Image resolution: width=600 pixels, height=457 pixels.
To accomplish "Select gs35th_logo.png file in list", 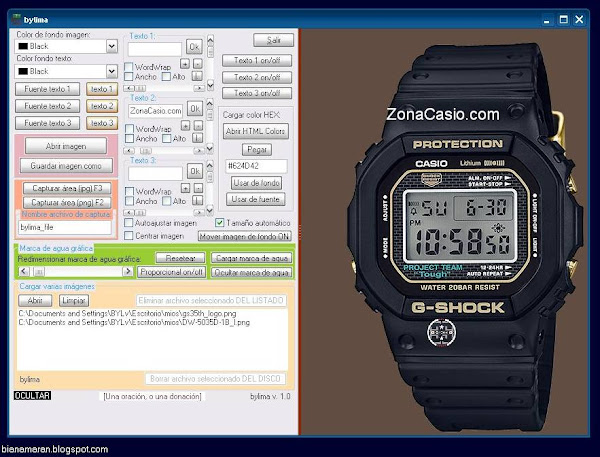I will [127, 313].
